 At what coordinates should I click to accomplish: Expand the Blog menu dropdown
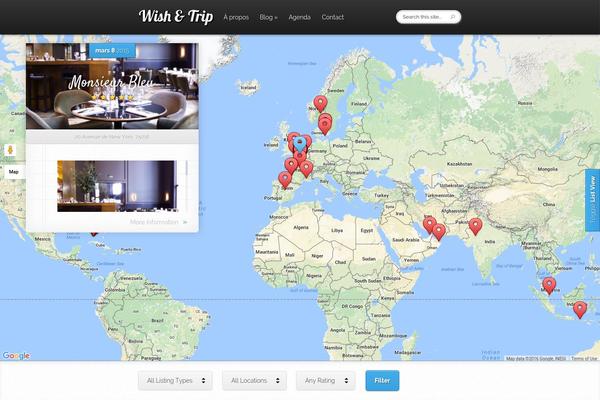tap(268, 17)
